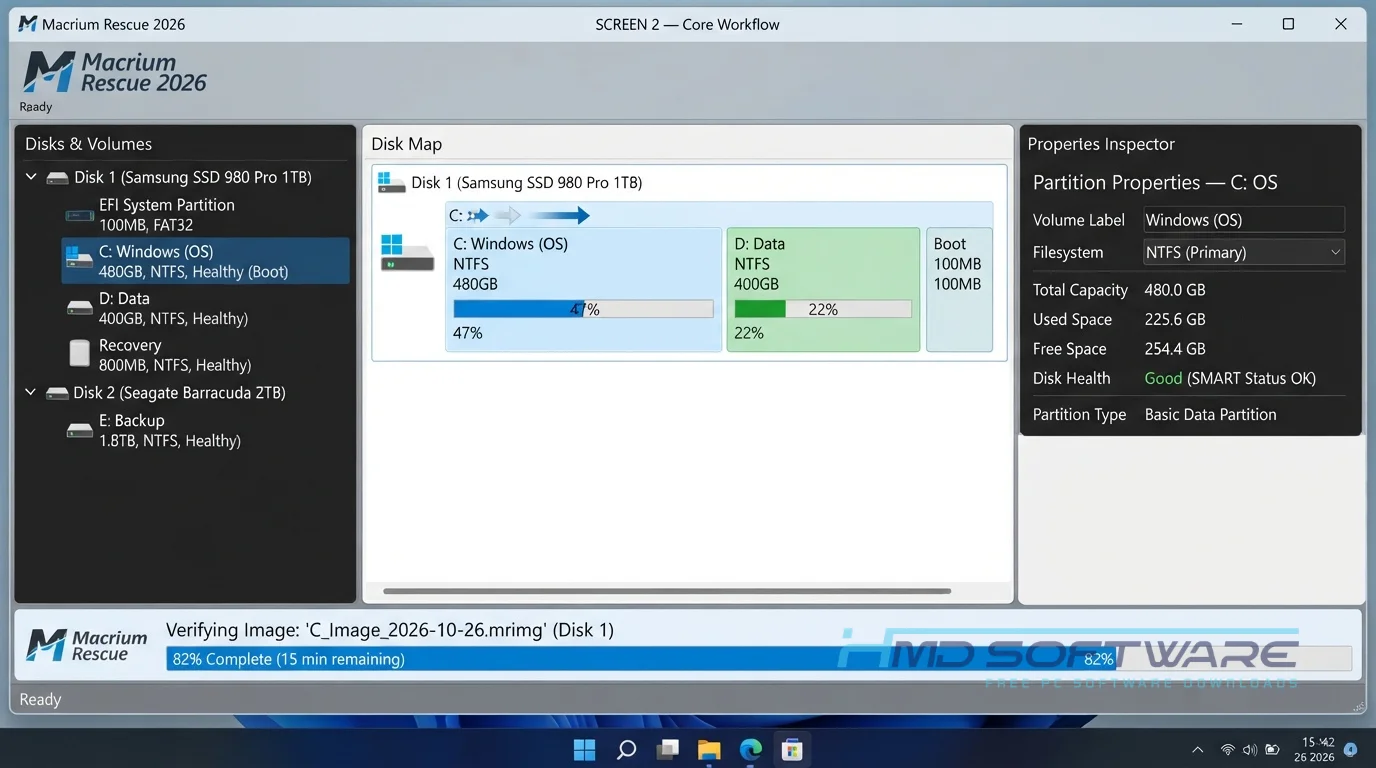Click the dark blue arrow above C: block
1376x768 pixels.
pos(559,215)
